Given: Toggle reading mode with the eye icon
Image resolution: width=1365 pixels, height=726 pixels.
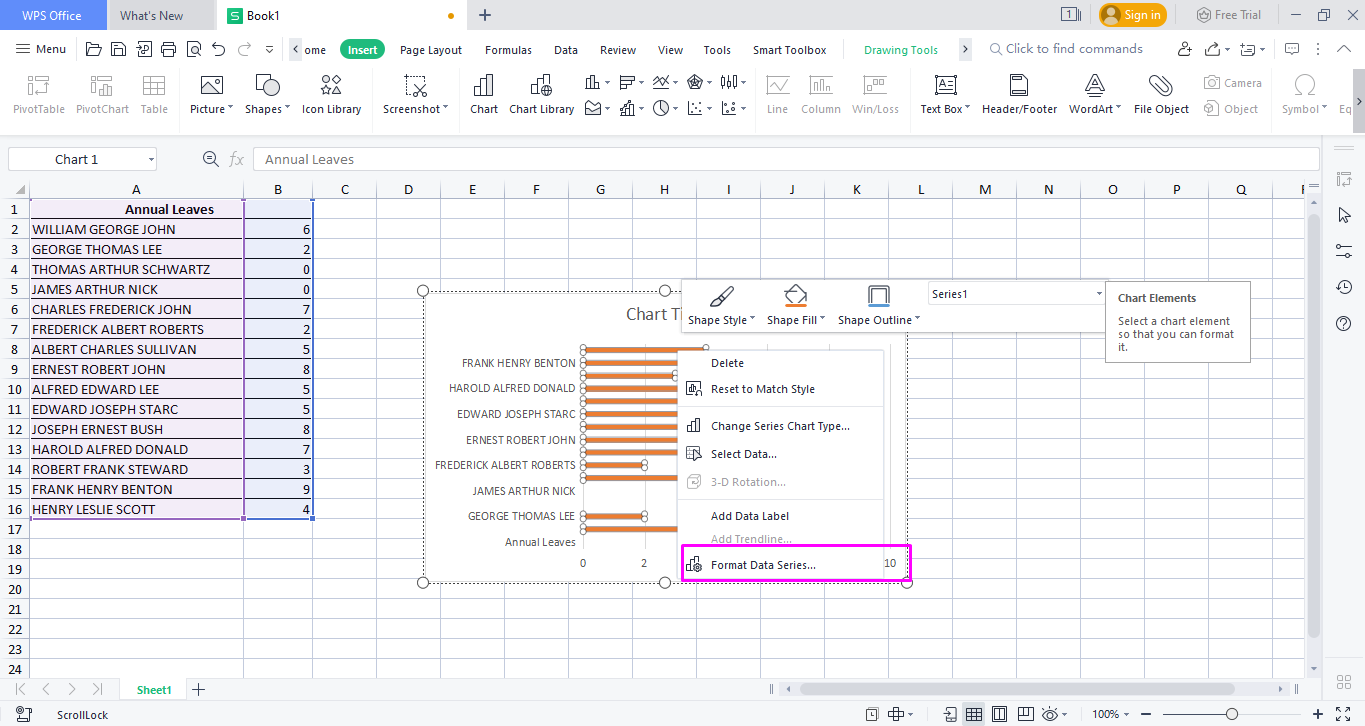Looking at the screenshot, I should coord(1051,713).
